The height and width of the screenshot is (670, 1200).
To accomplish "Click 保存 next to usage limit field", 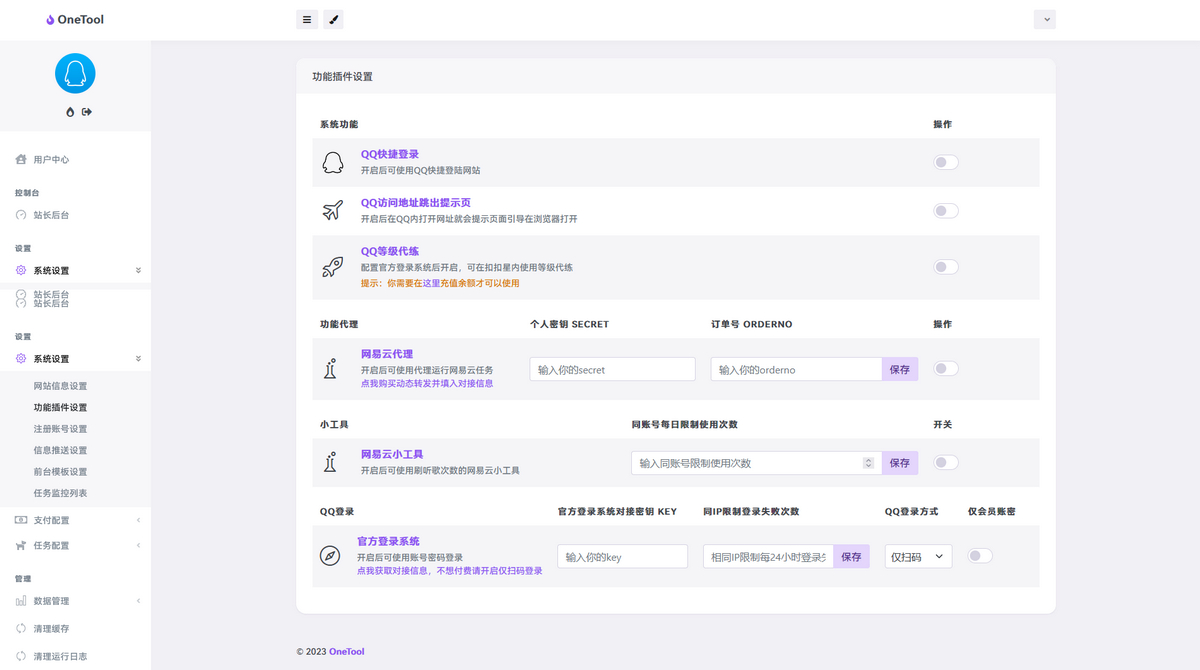I will [900, 463].
